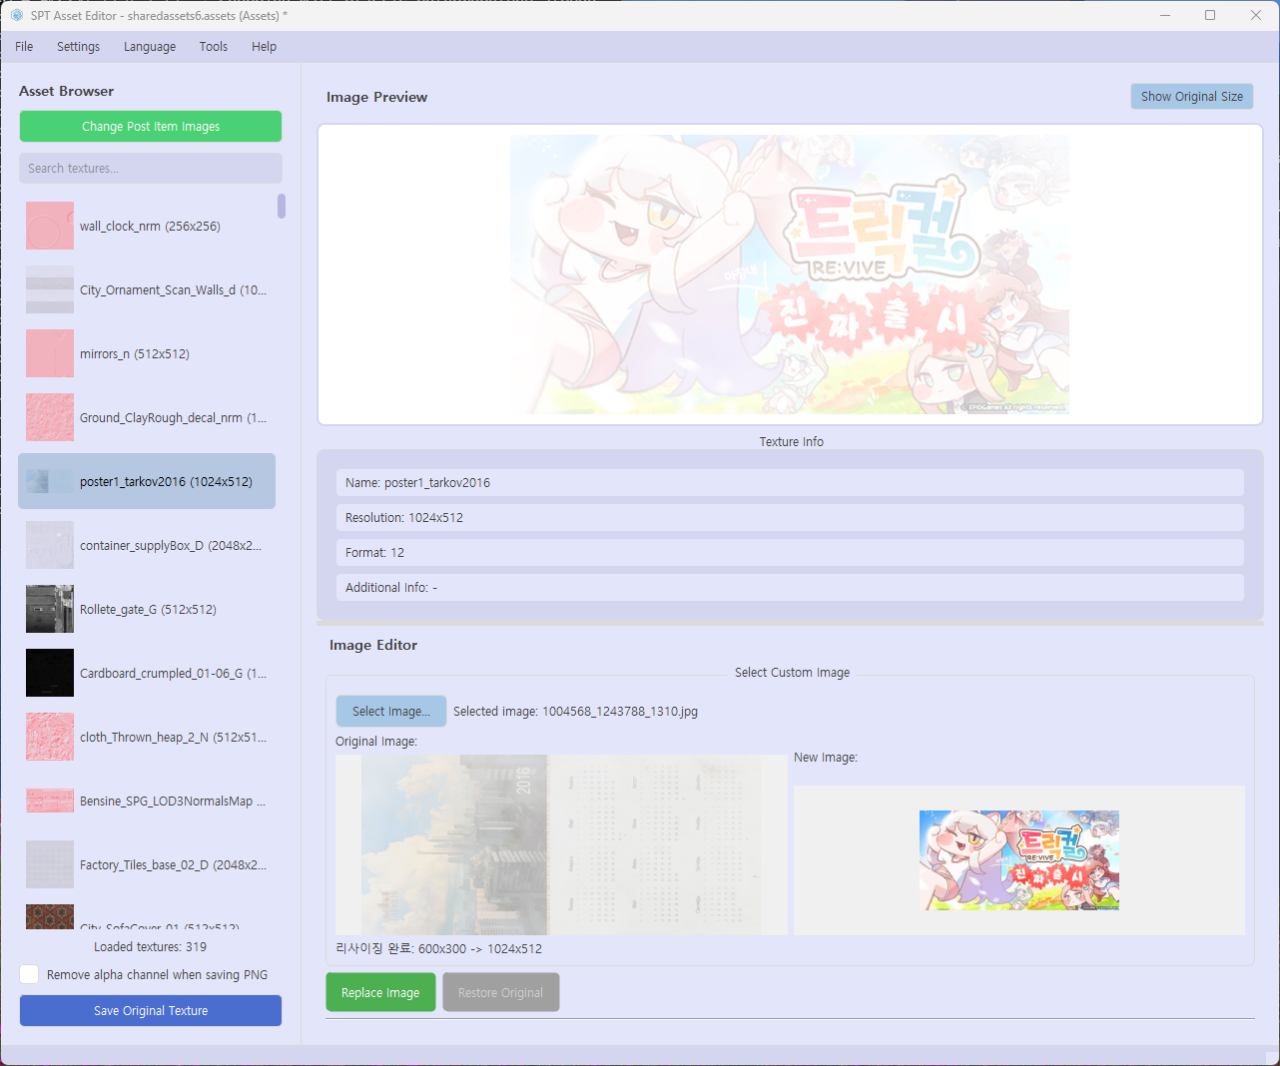Click the green Replace Image button
Image resolution: width=1280 pixels, height=1066 pixels.
[381, 992]
